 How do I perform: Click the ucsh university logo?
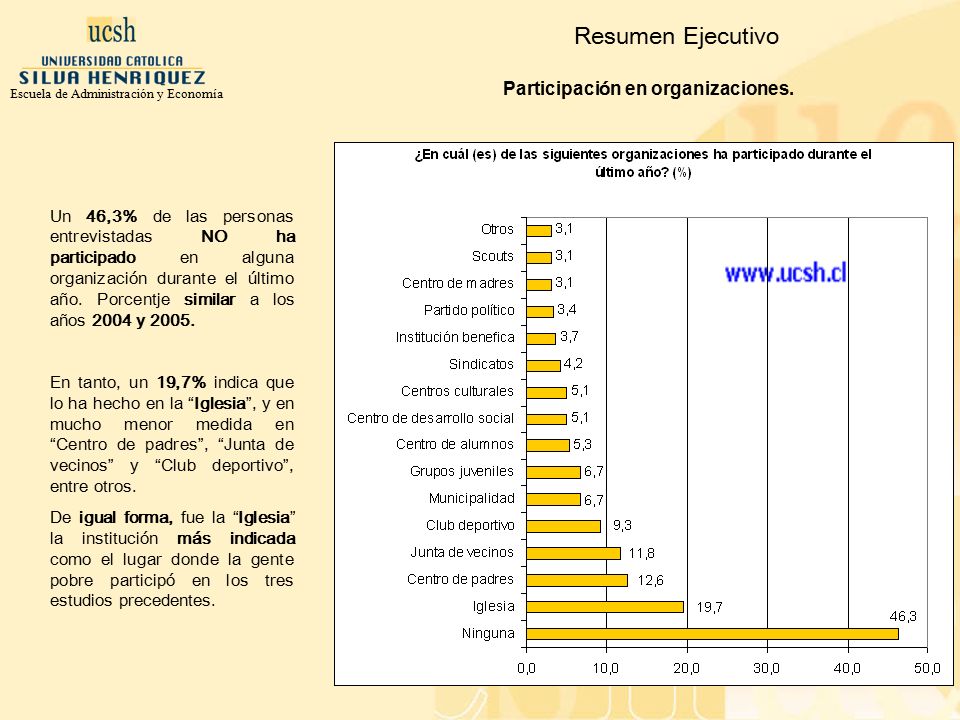[112, 52]
